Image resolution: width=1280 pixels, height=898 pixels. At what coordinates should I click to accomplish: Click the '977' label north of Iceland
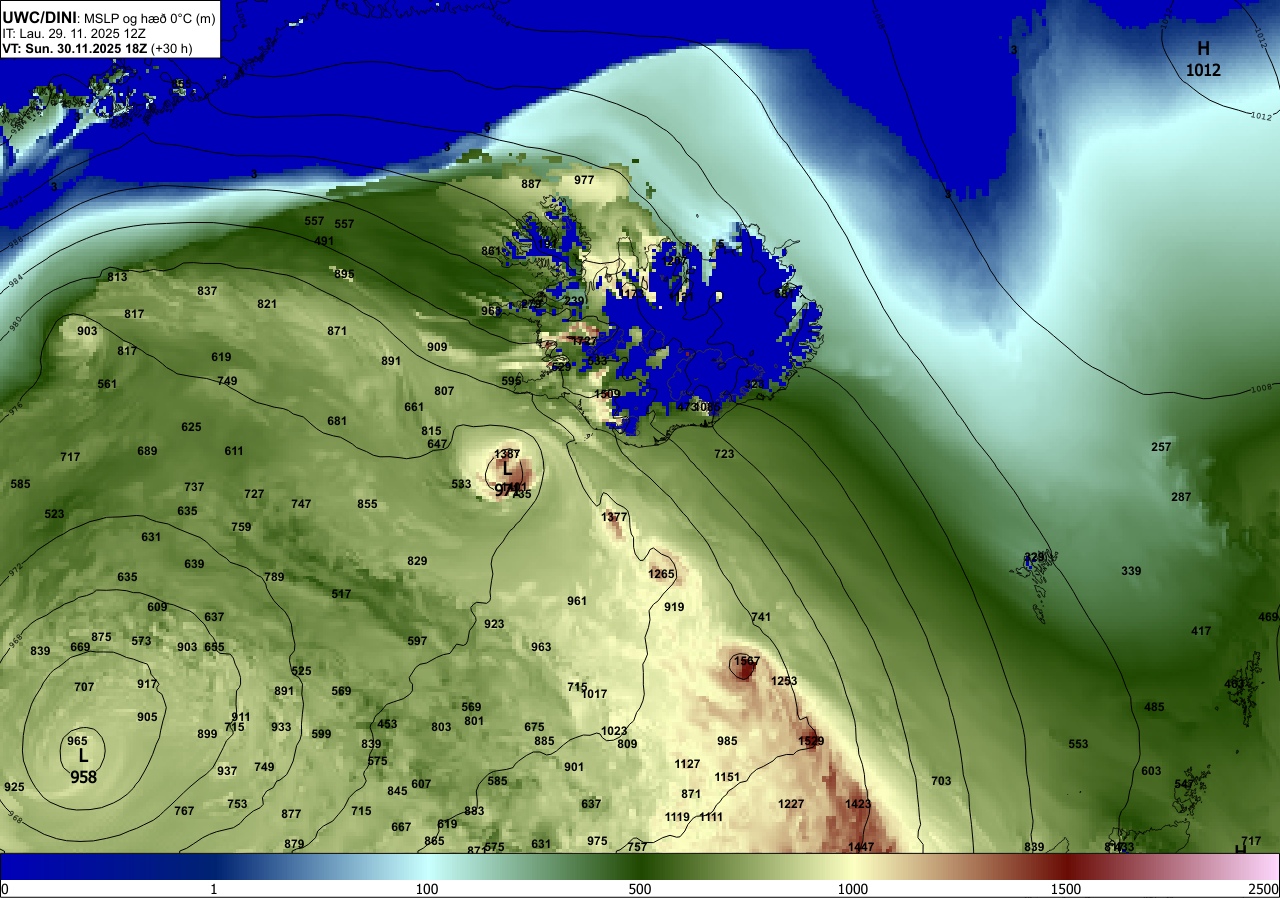point(584,180)
